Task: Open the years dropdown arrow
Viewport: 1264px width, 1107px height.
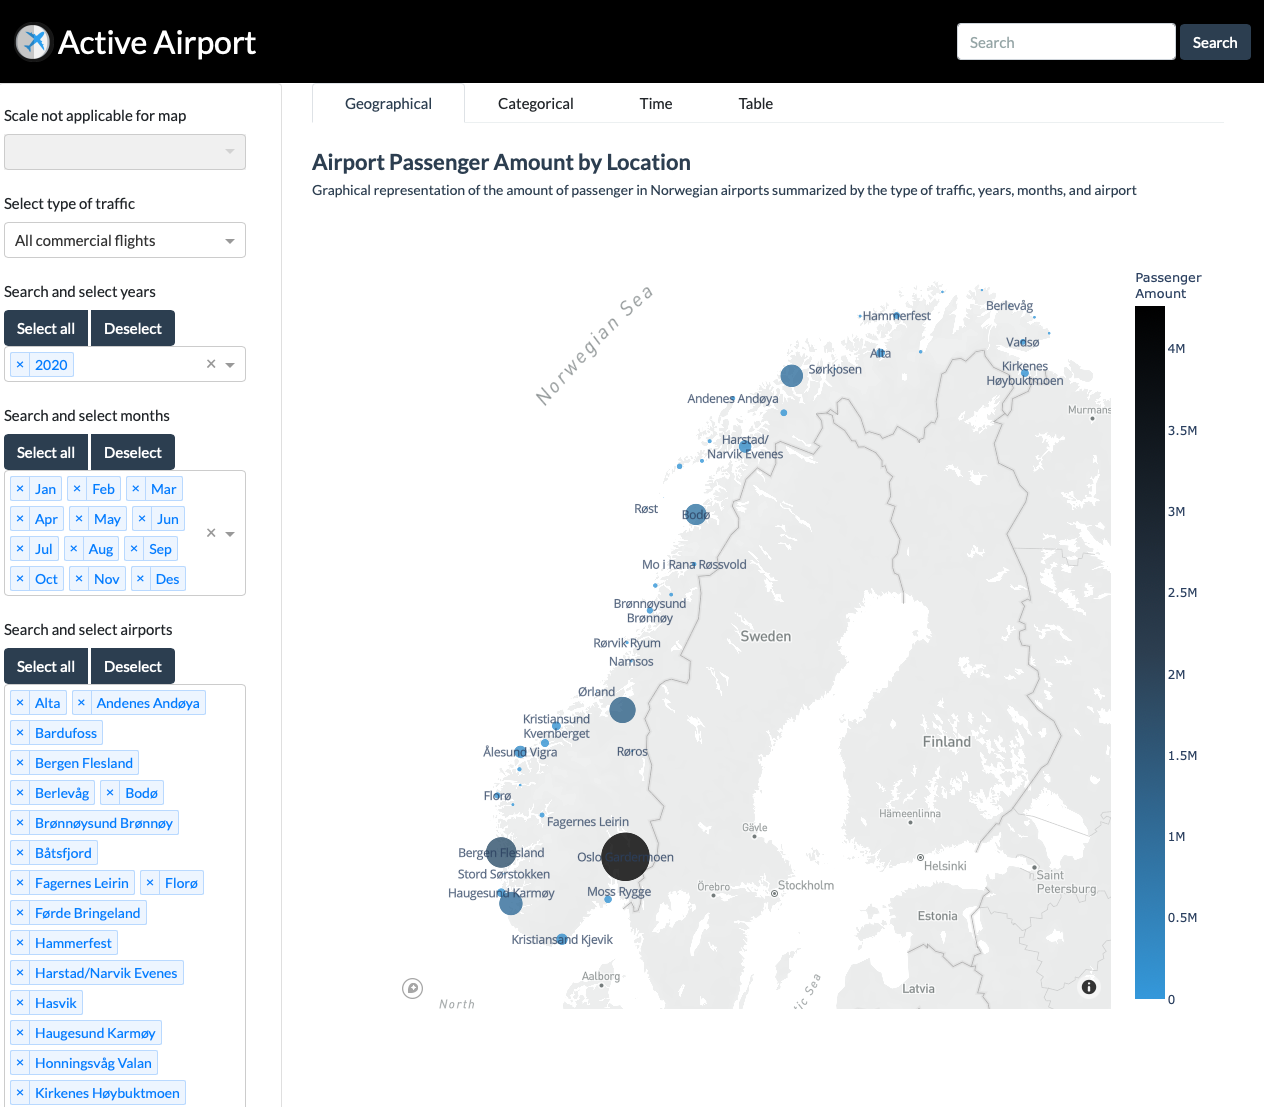Action: tap(230, 365)
